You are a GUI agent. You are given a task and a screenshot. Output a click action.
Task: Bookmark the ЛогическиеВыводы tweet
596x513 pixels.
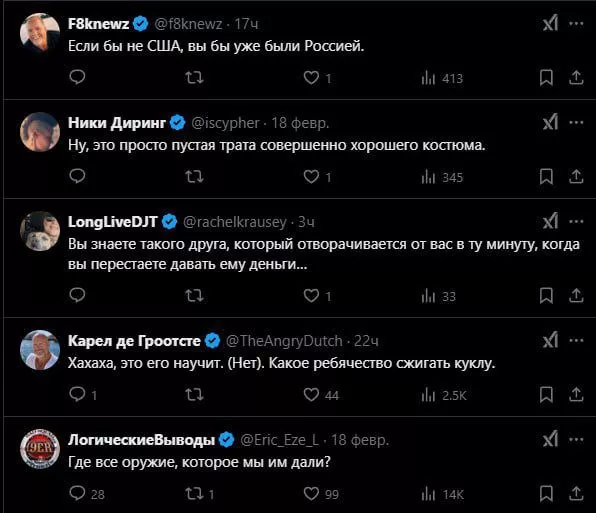coord(546,494)
